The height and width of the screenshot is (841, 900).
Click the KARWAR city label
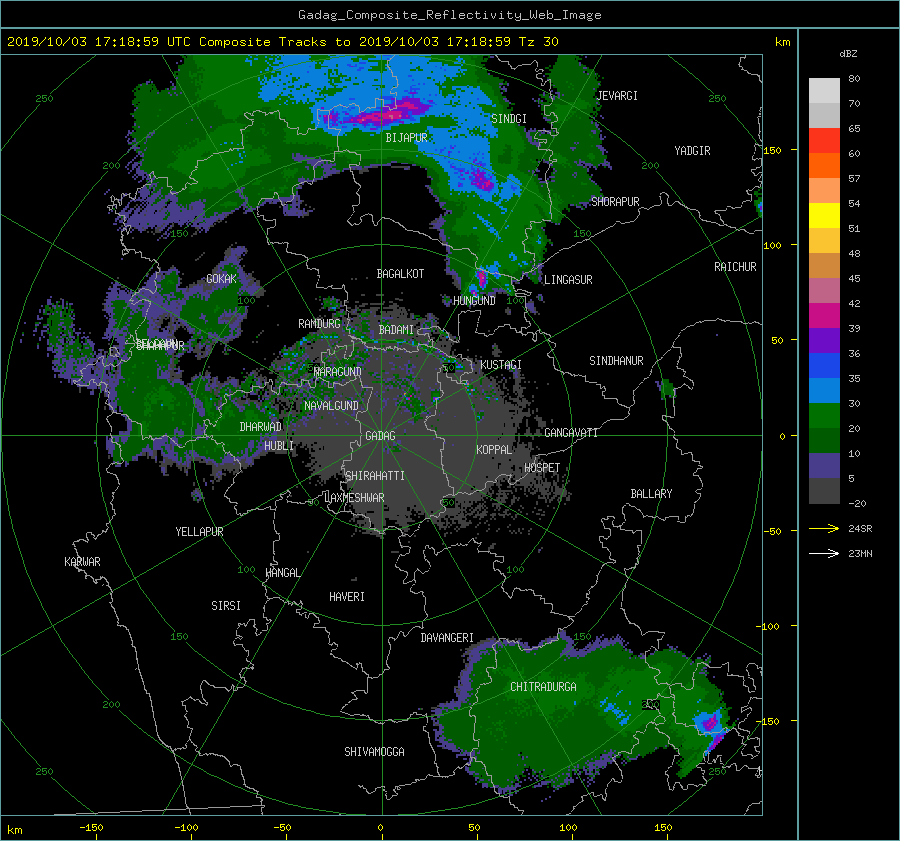[82, 561]
